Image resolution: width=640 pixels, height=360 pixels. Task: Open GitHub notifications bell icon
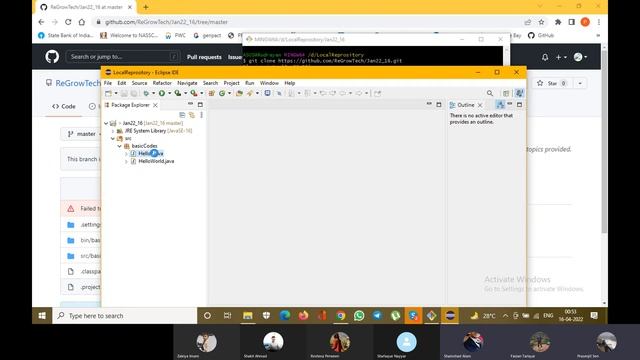pos(545,58)
